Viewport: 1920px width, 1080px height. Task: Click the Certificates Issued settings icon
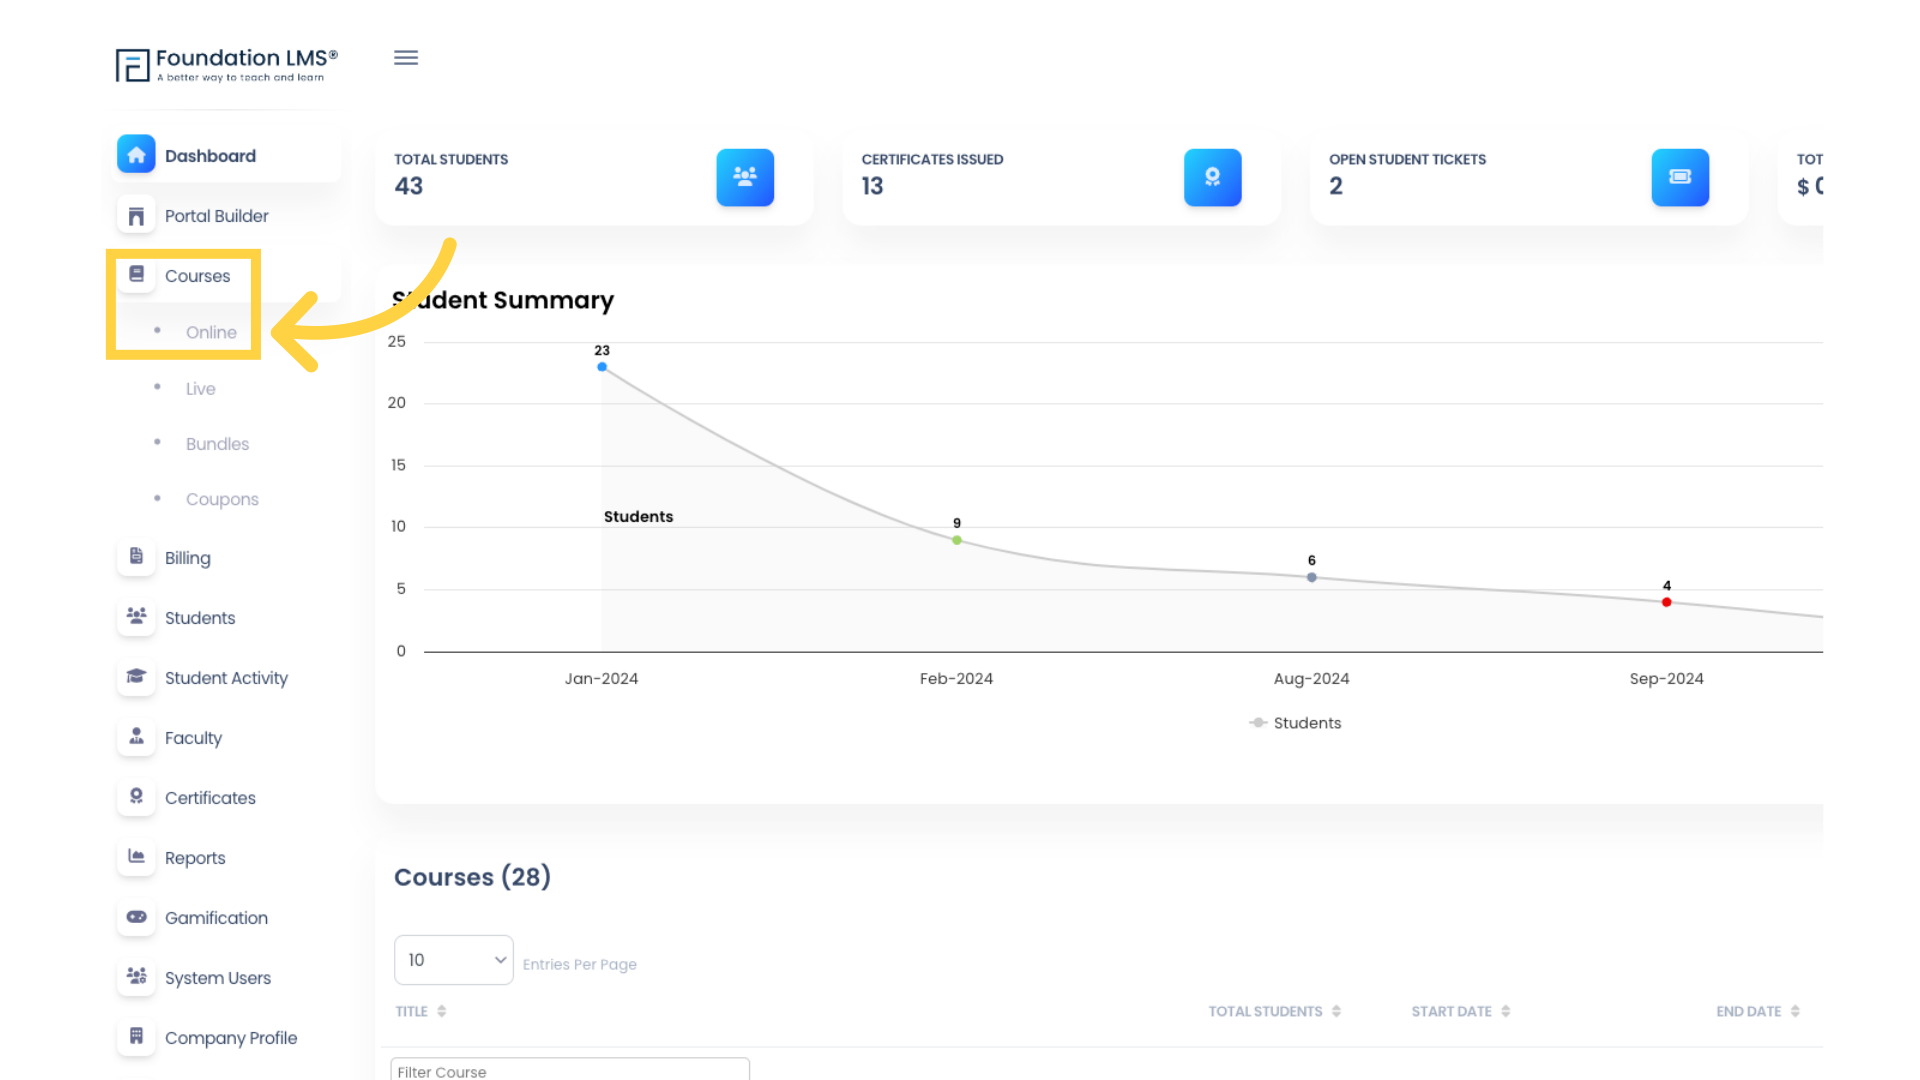pos(1212,177)
